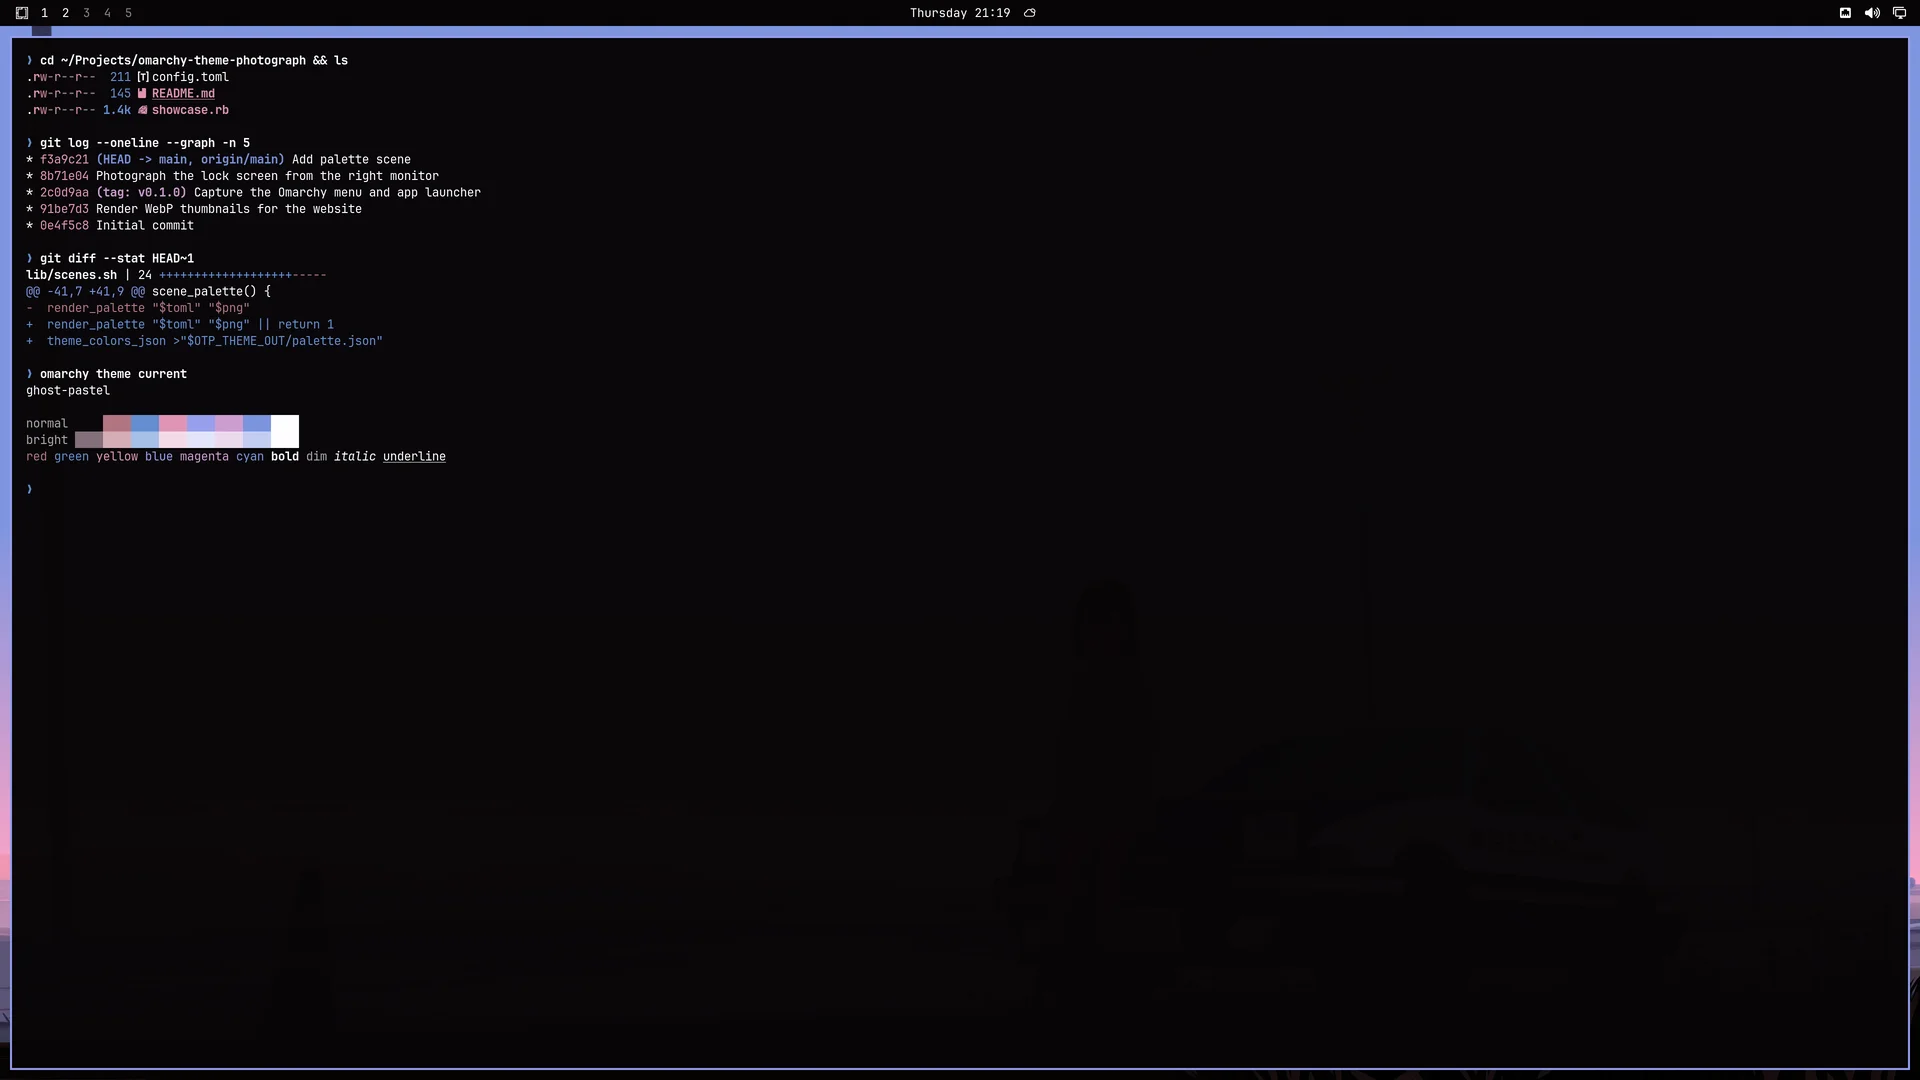The height and width of the screenshot is (1080, 1920).
Task: Click the Thursday 21:19 clock
Action: coord(960,13)
